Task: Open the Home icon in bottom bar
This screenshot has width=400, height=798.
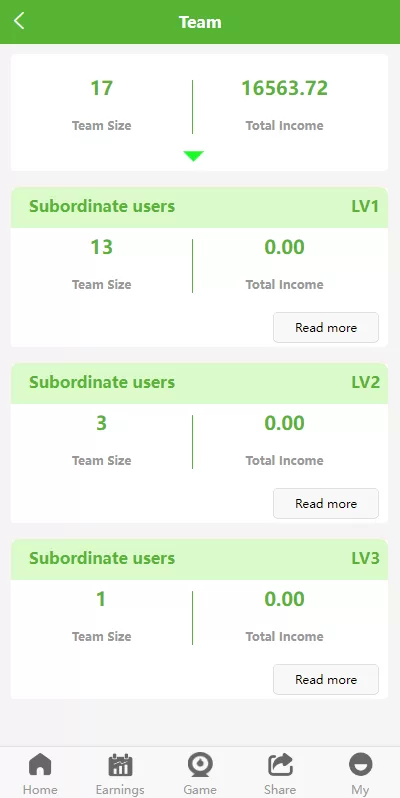Action: pos(40,765)
